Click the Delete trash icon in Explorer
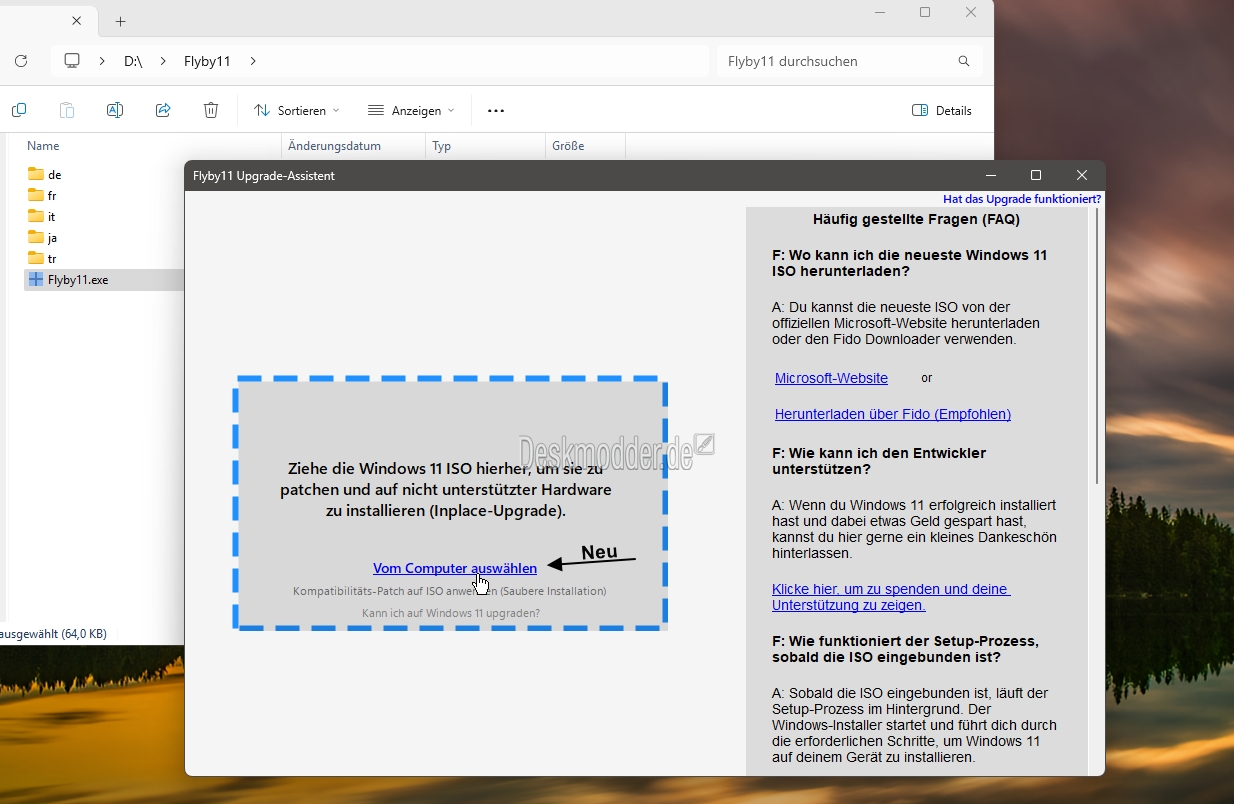The height and width of the screenshot is (804, 1234). tap(211, 110)
